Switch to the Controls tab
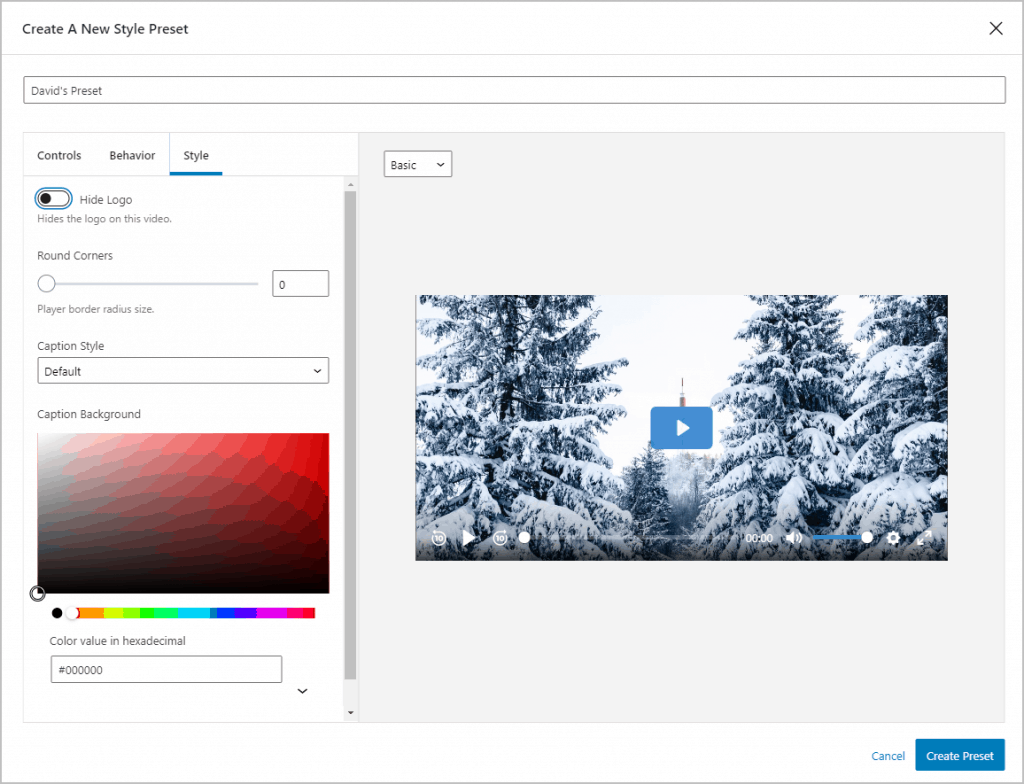 [59, 155]
